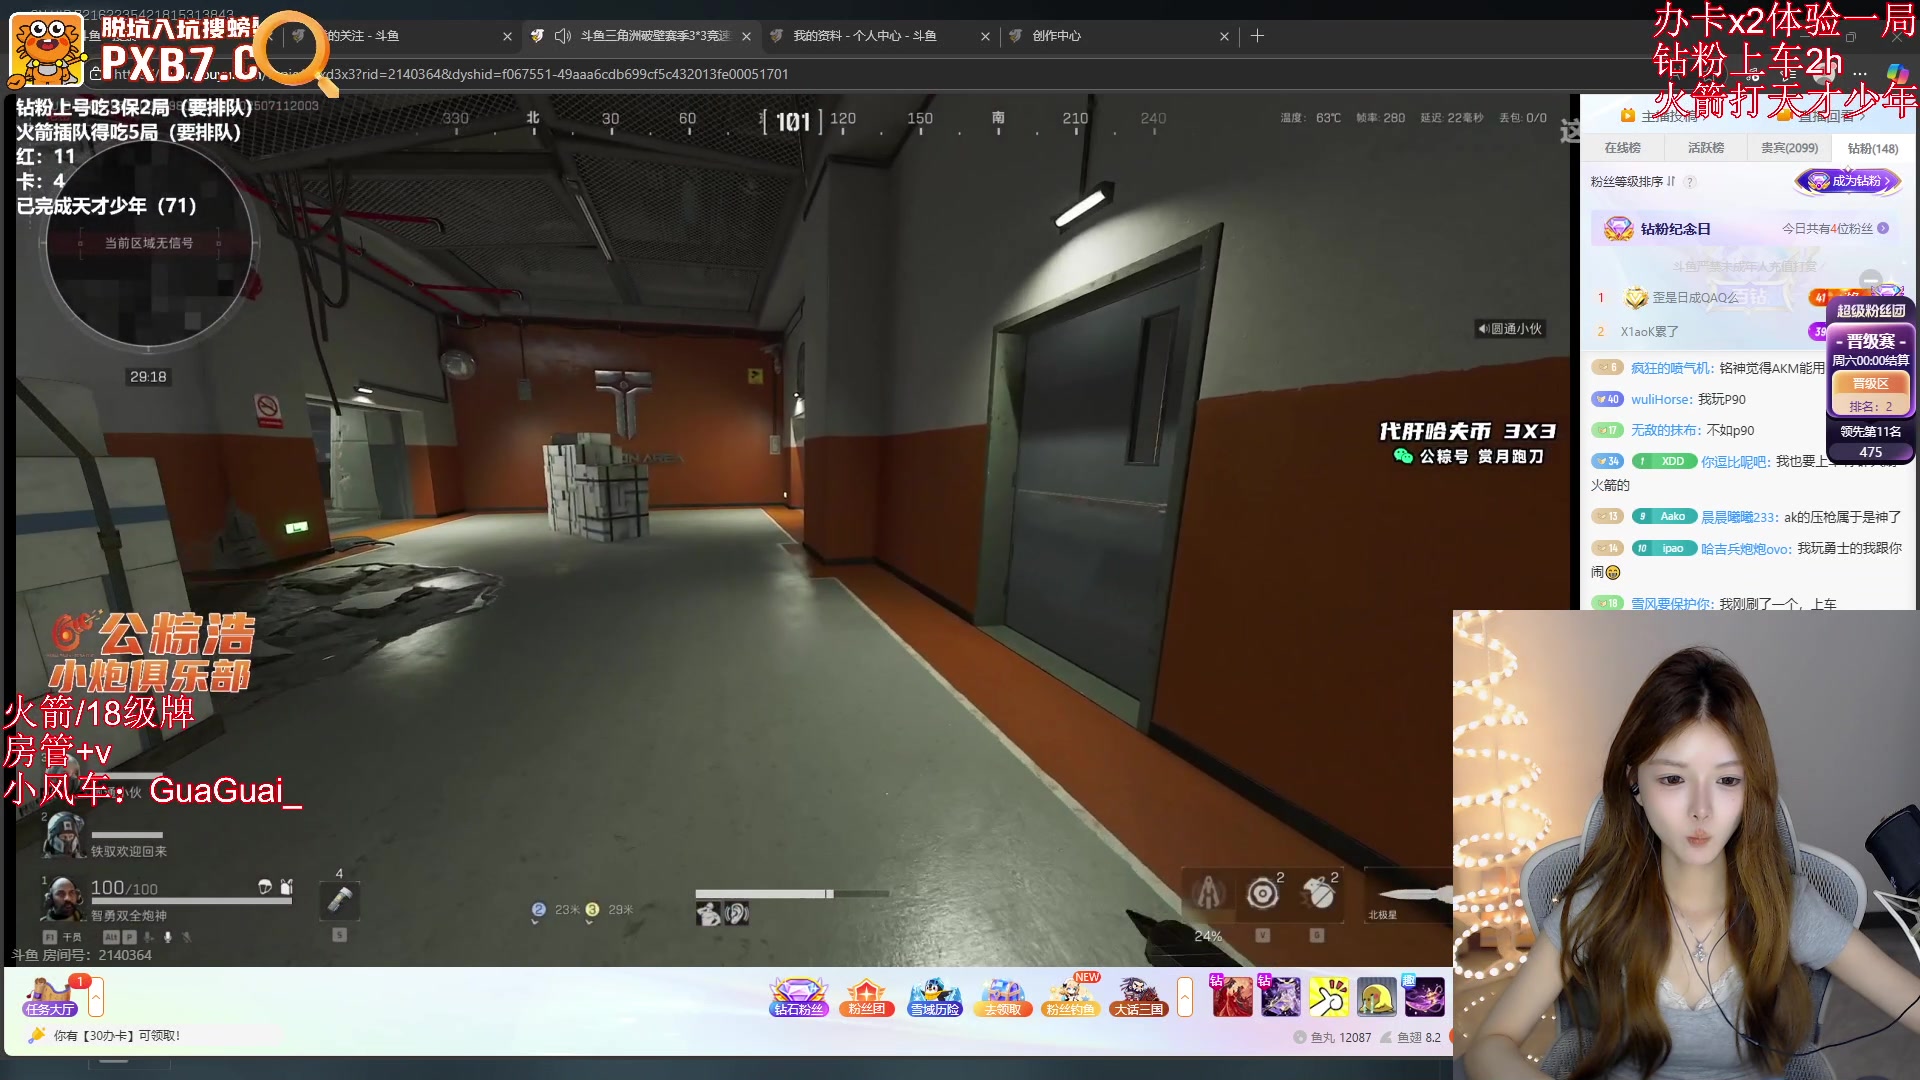
Task: Click the 圆通小伙 voice speaker indicator
Action: (x=1510, y=329)
